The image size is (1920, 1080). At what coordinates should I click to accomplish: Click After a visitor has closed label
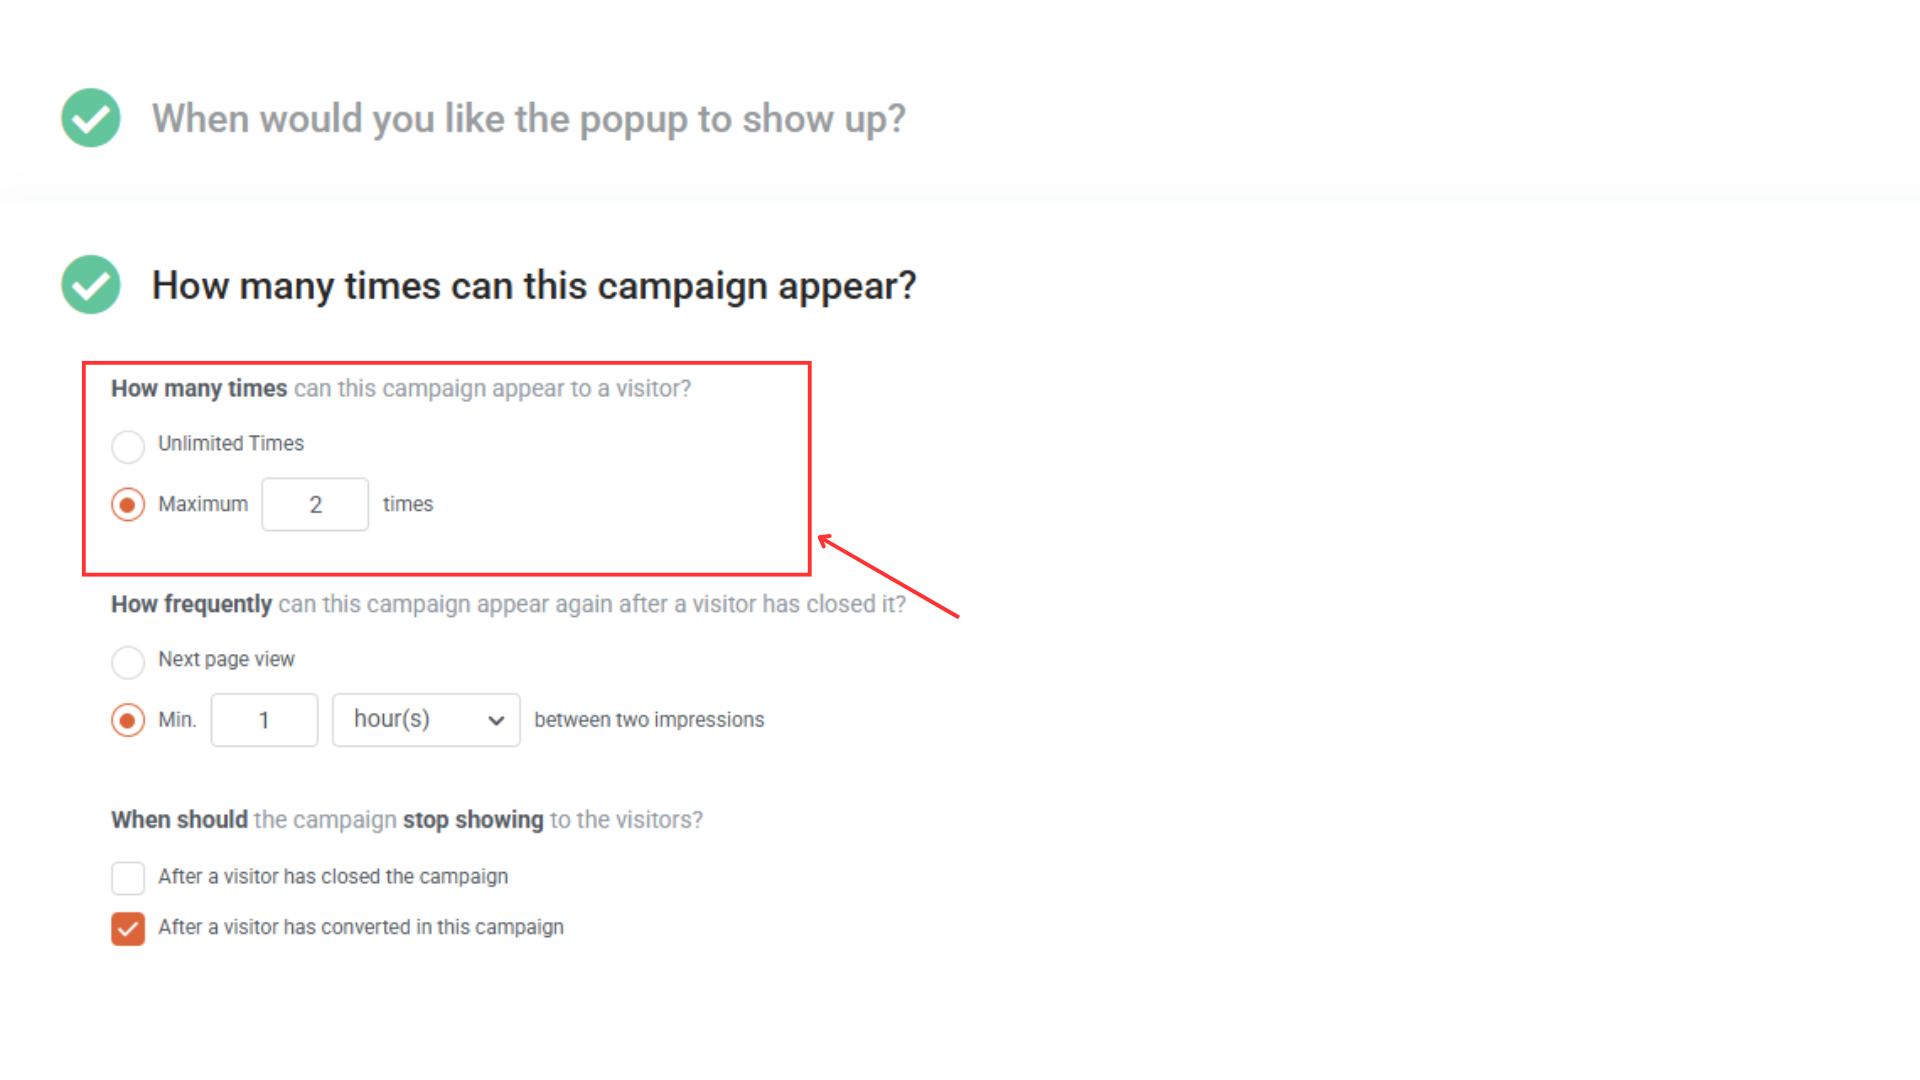[333, 876]
